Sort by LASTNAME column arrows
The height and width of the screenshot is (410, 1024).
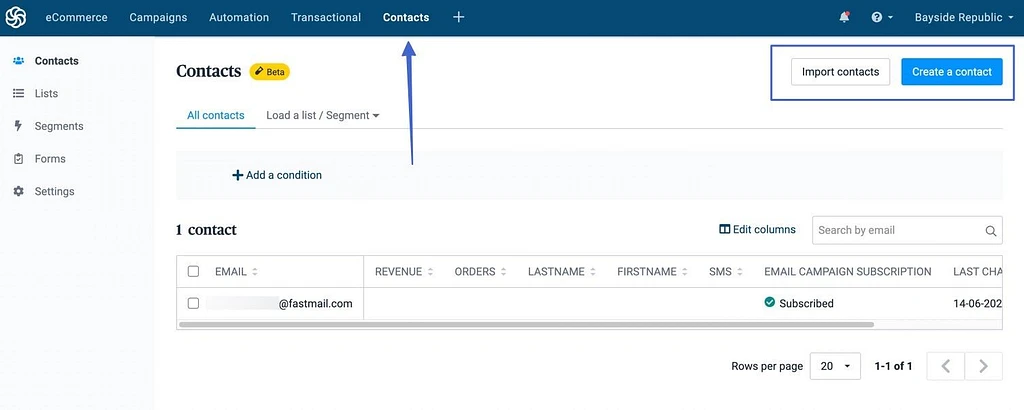[x=592, y=272]
